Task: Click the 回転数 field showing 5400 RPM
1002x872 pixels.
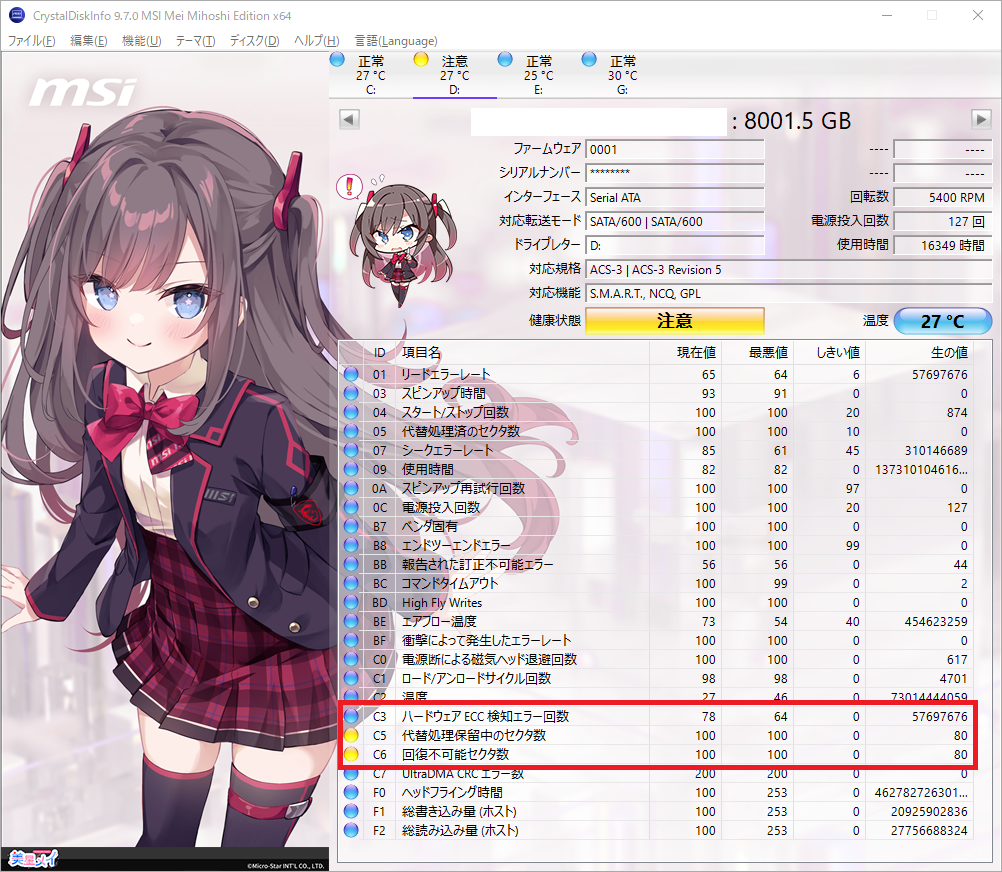Action: click(943, 197)
